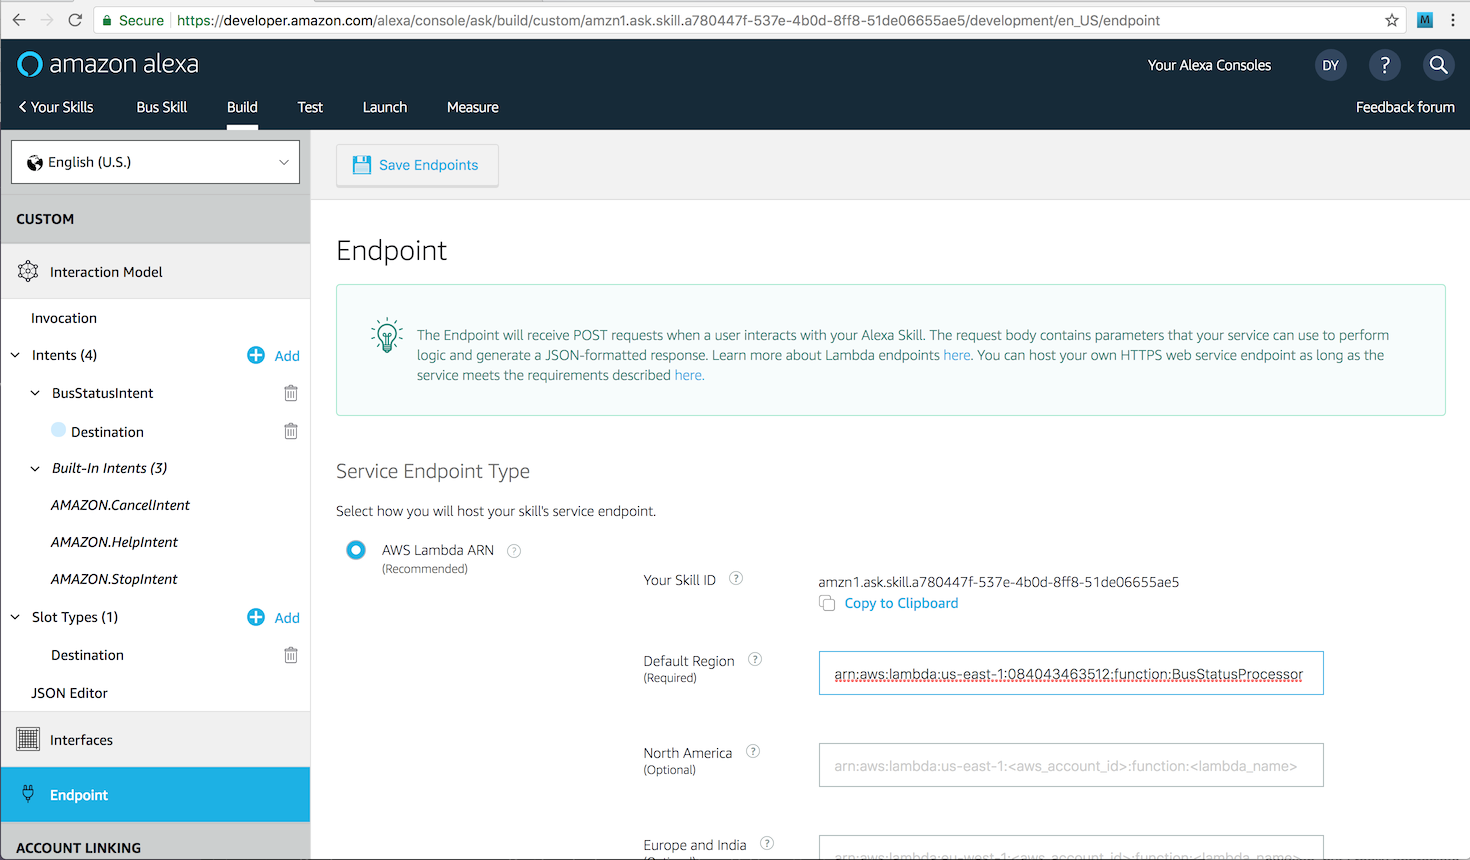Select AMAZON.CancelIntent in sidebar

point(120,505)
